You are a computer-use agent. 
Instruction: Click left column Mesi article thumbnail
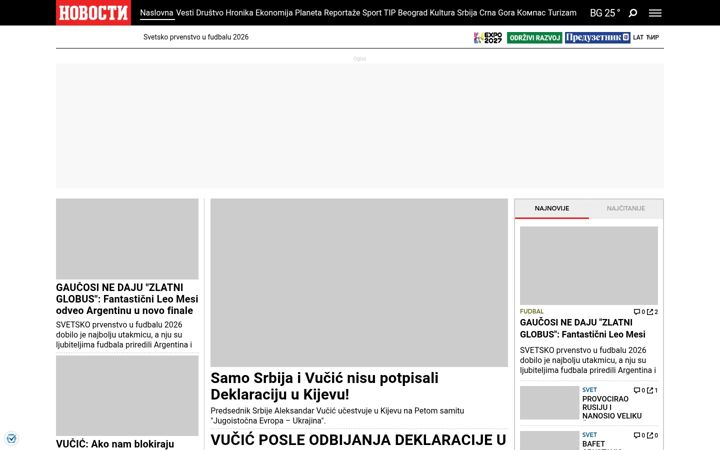tap(127, 239)
